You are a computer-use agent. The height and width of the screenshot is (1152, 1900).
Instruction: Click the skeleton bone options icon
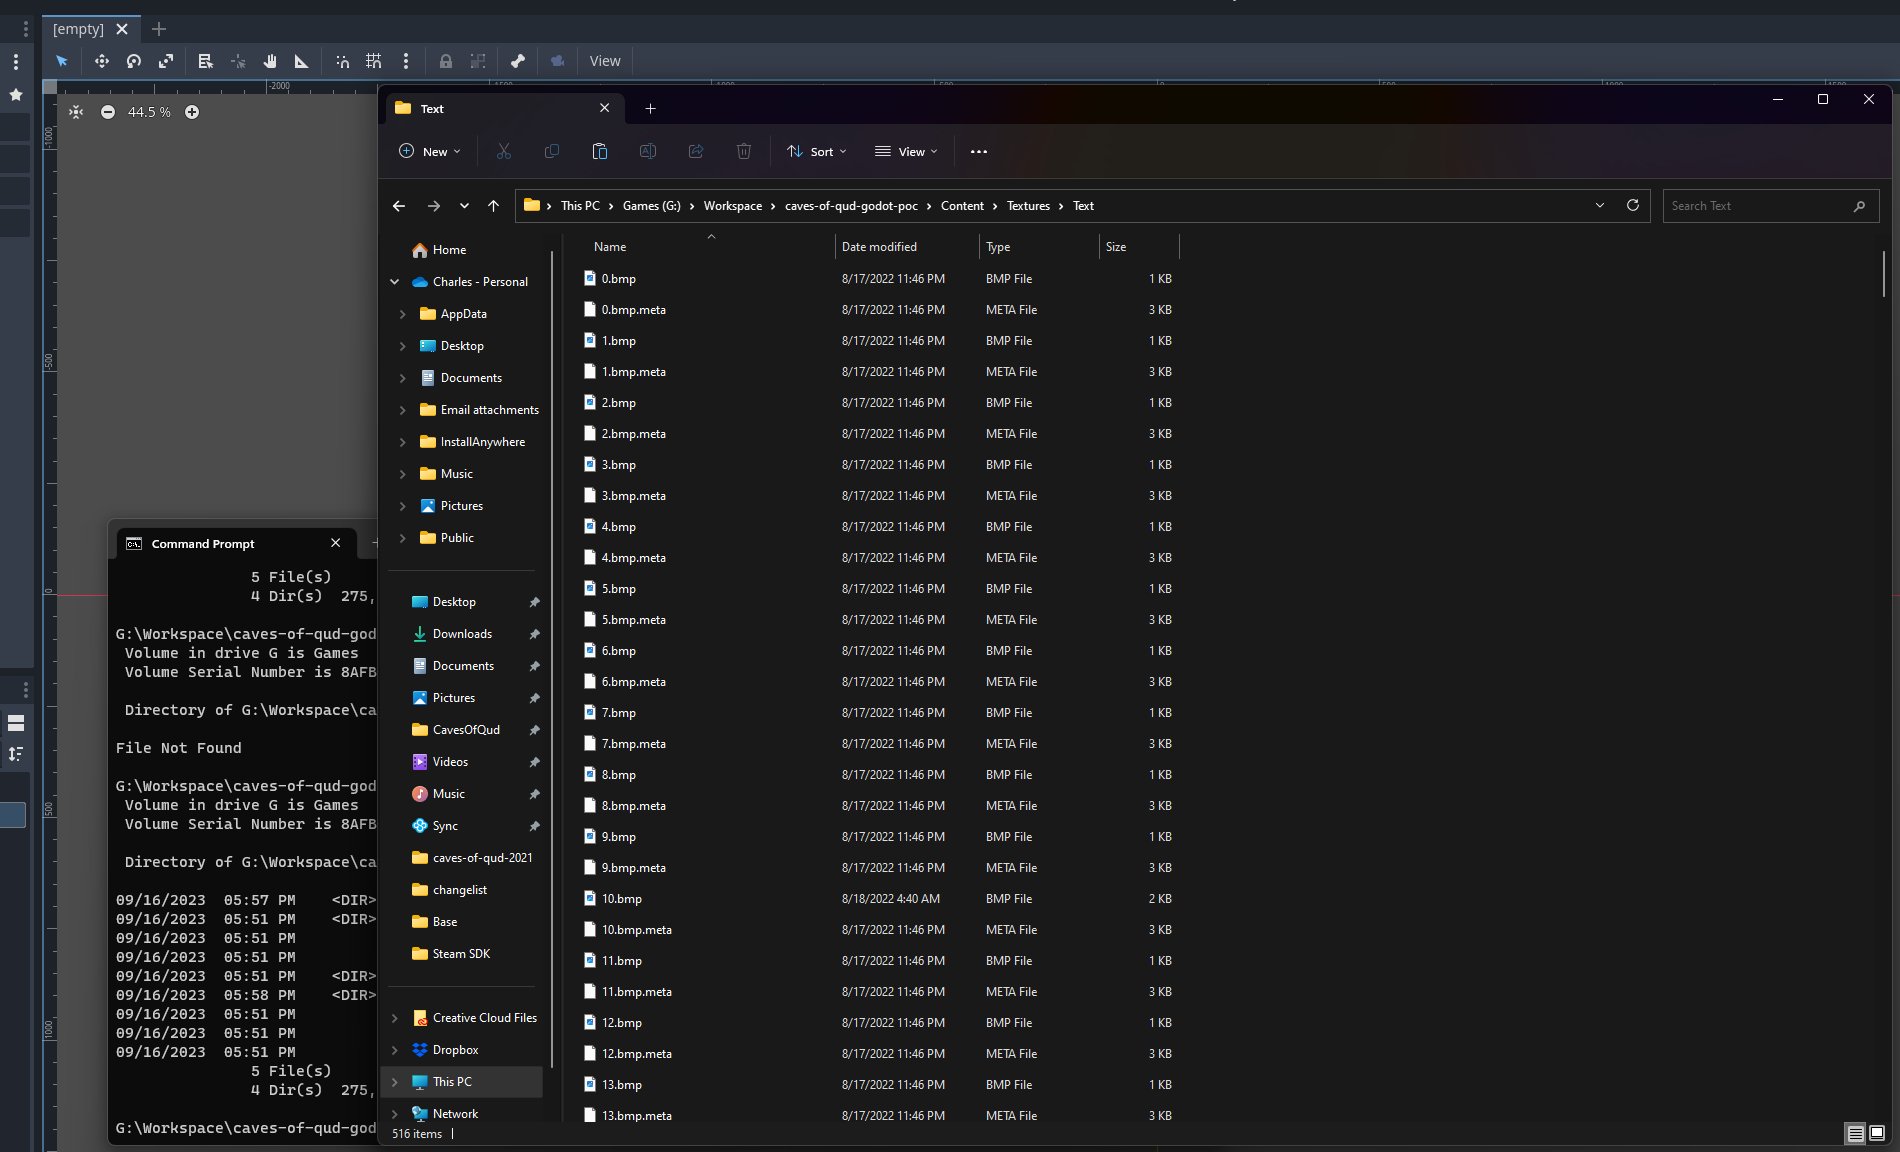point(518,61)
